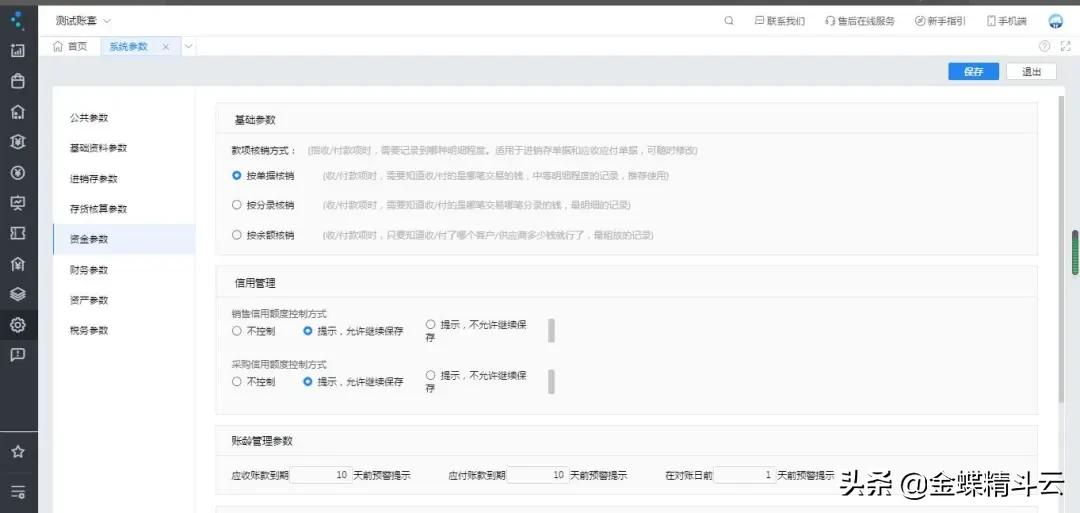
Task: Open 手机端 link
Action: [1006, 21]
